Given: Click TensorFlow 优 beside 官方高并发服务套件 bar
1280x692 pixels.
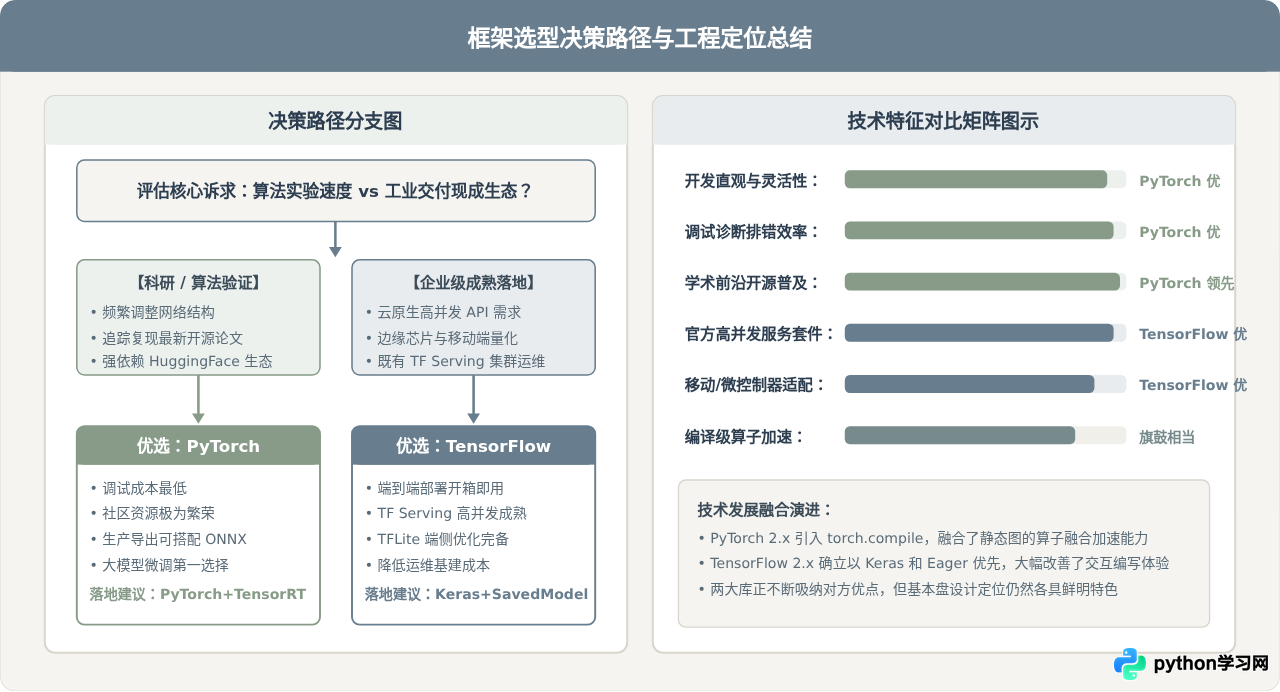Looking at the screenshot, I should pyautogui.click(x=1193, y=334).
